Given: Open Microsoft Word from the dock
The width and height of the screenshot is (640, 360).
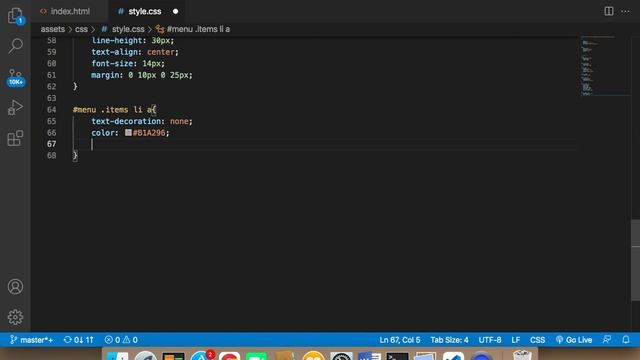Looking at the screenshot, I should 369,356.
